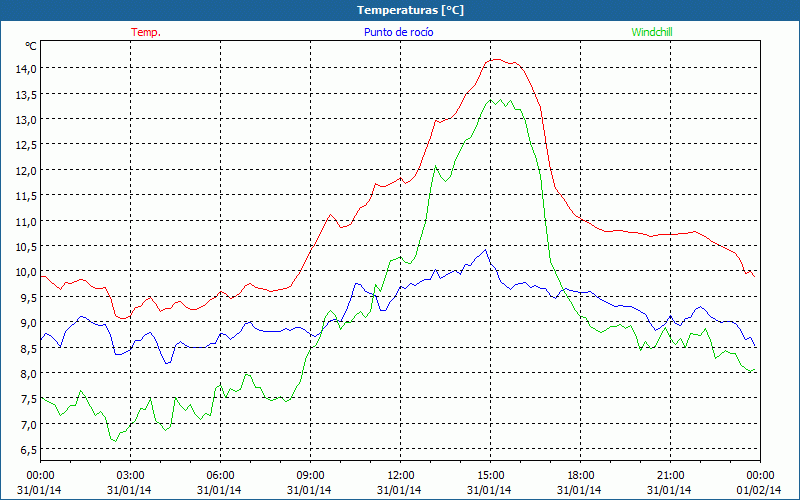Click the 21:00 time axis label
Screen dimensions: 800x500
tap(670, 476)
